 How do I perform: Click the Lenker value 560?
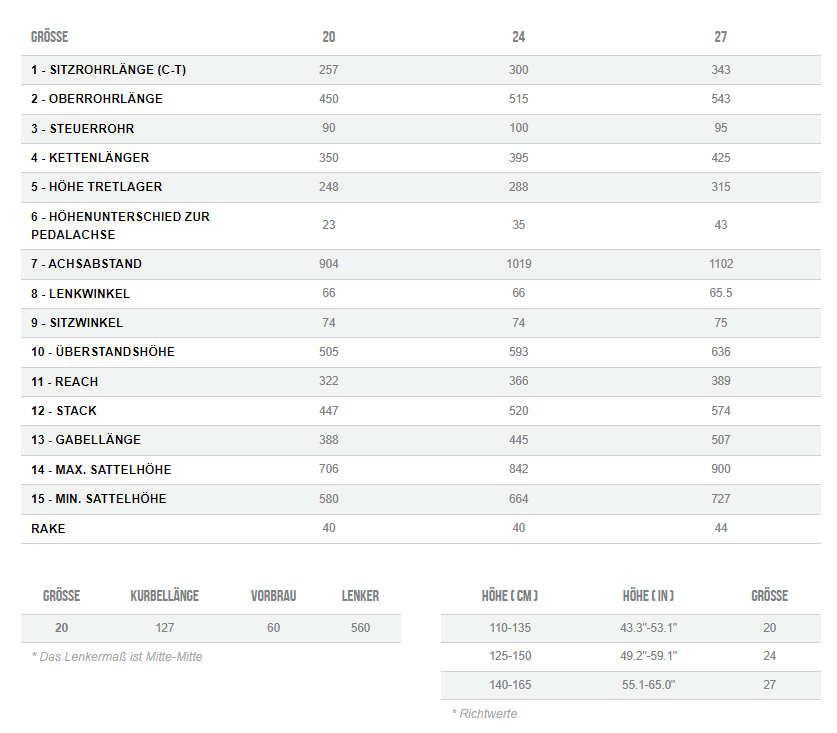pos(360,628)
